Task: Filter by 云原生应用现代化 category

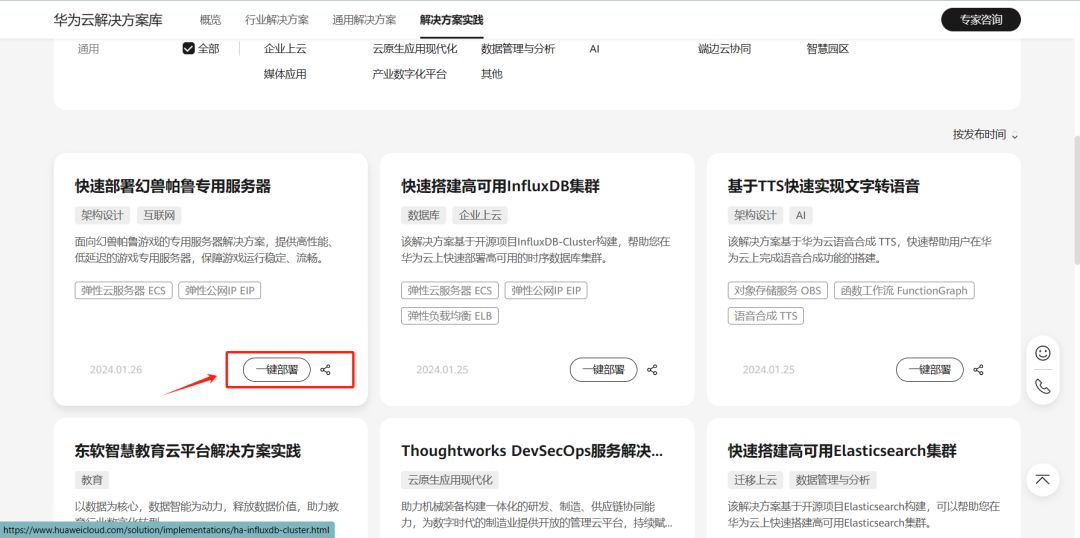Action: 415,49
